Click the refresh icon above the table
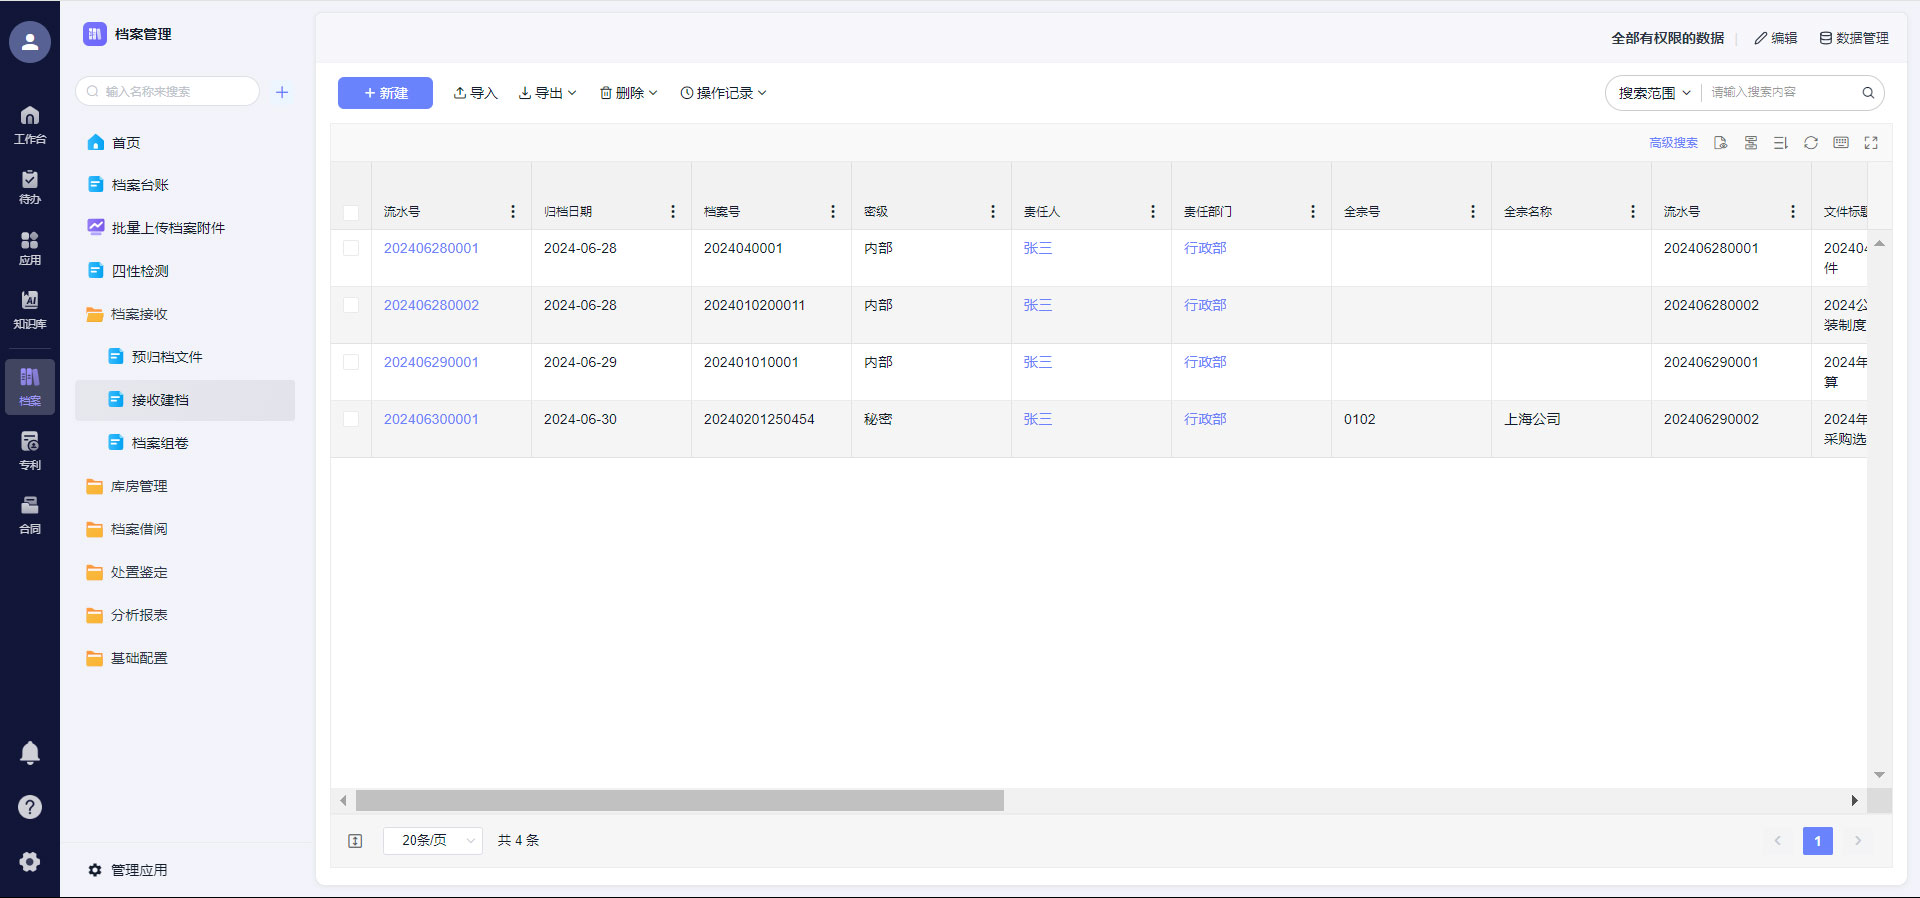The width and height of the screenshot is (1920, 898). coord(1810,143)
